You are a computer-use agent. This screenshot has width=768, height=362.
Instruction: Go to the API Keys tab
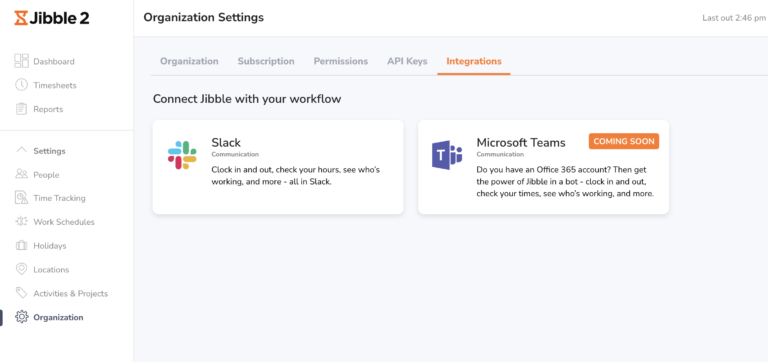pos(407,61)
